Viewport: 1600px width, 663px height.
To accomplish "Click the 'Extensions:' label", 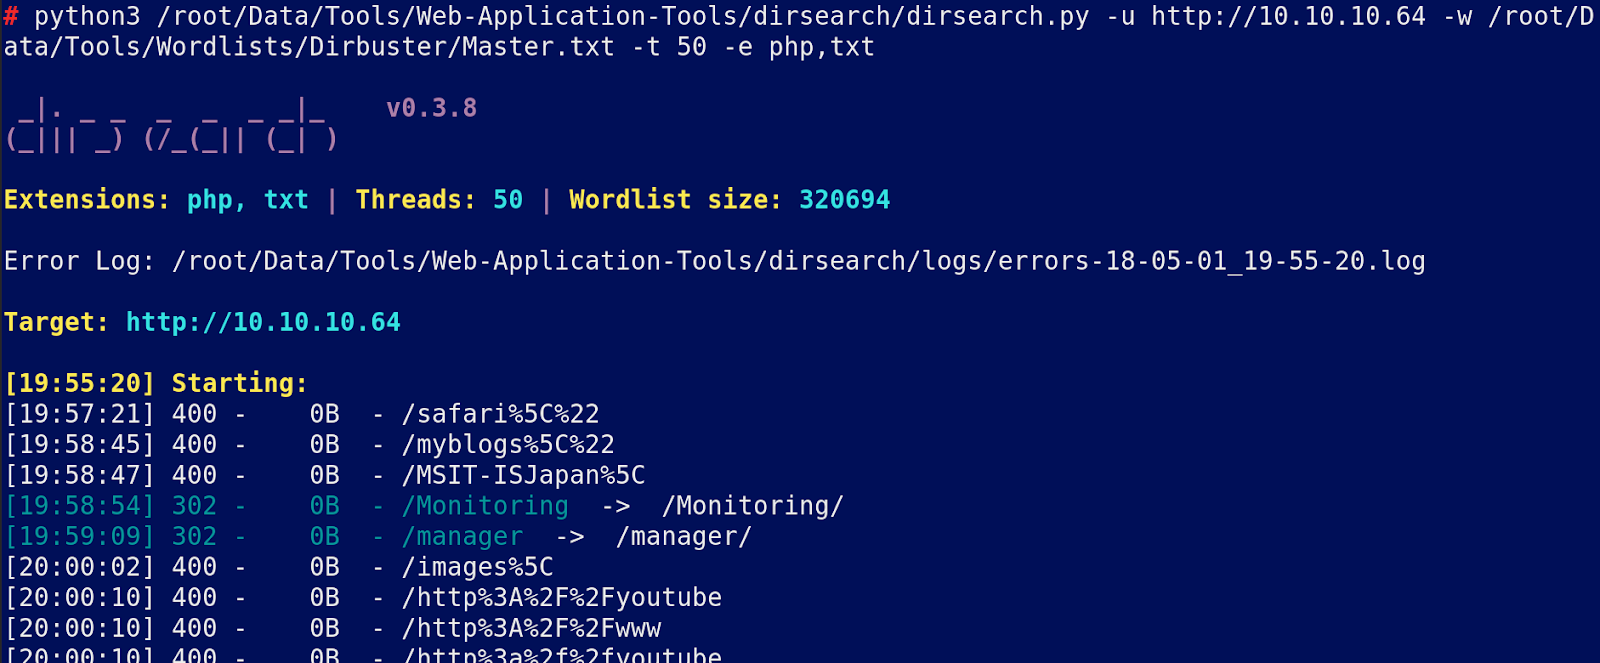I will pos(87,200).
